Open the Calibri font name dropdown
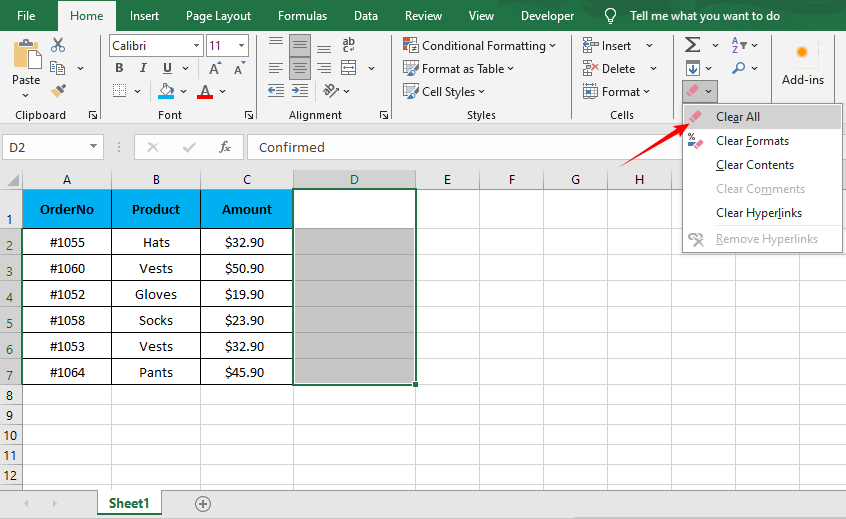 (194, 46)
